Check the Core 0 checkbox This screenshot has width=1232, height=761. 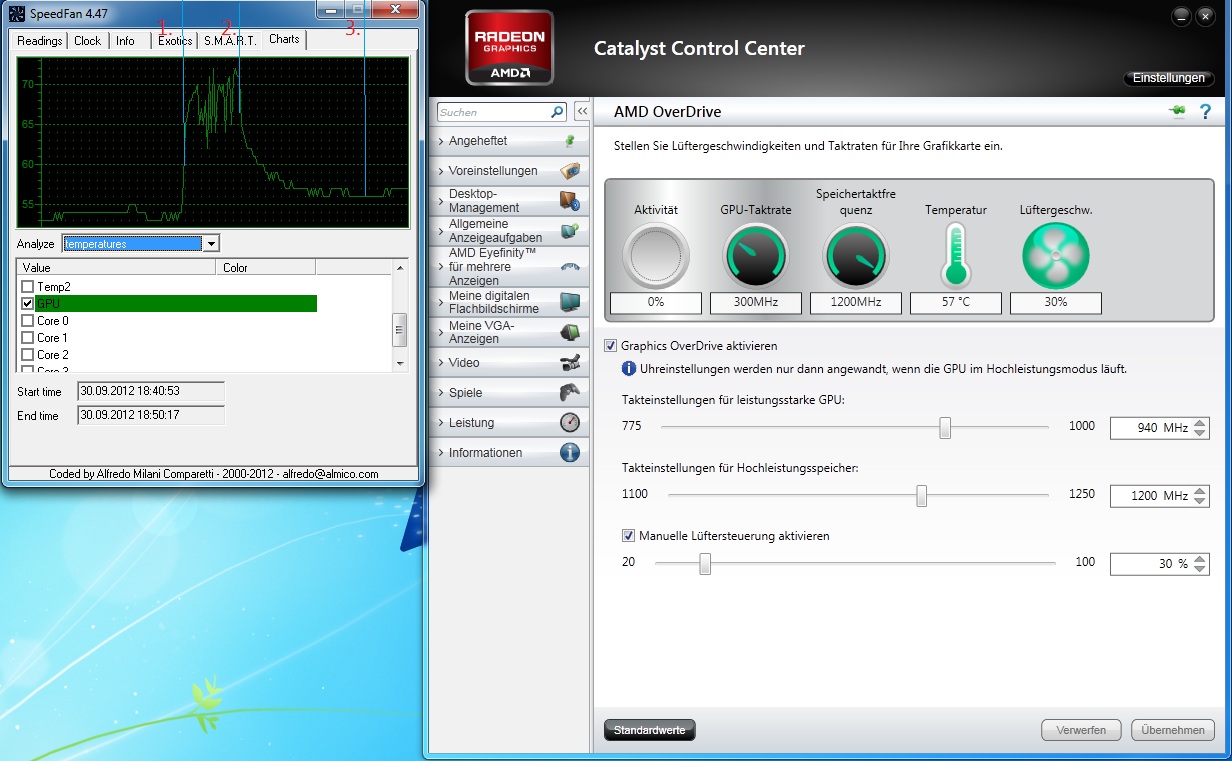[28, 321]
